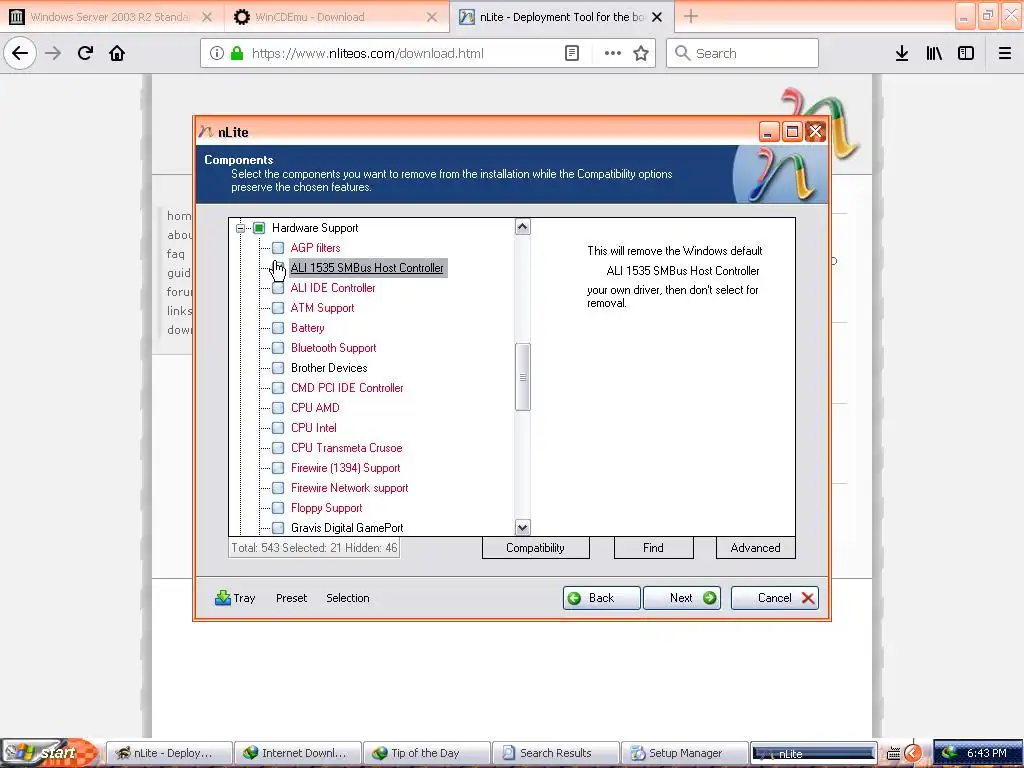Show site information icon in address bar
The image size is (1024, 768).
pyautogui.click(x=217, y=53)
